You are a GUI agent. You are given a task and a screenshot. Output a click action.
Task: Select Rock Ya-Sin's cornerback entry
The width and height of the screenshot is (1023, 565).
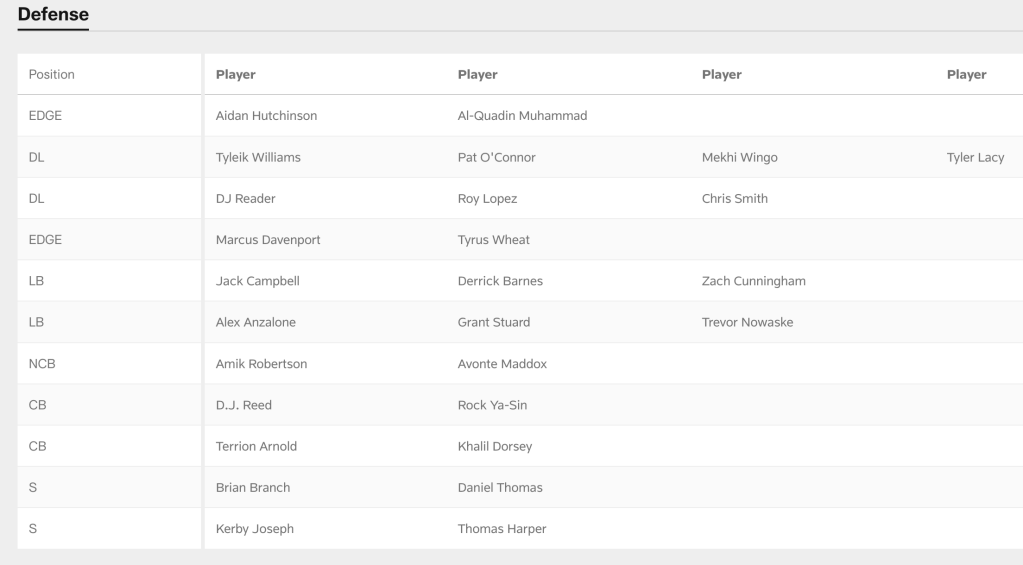point(492,405)
